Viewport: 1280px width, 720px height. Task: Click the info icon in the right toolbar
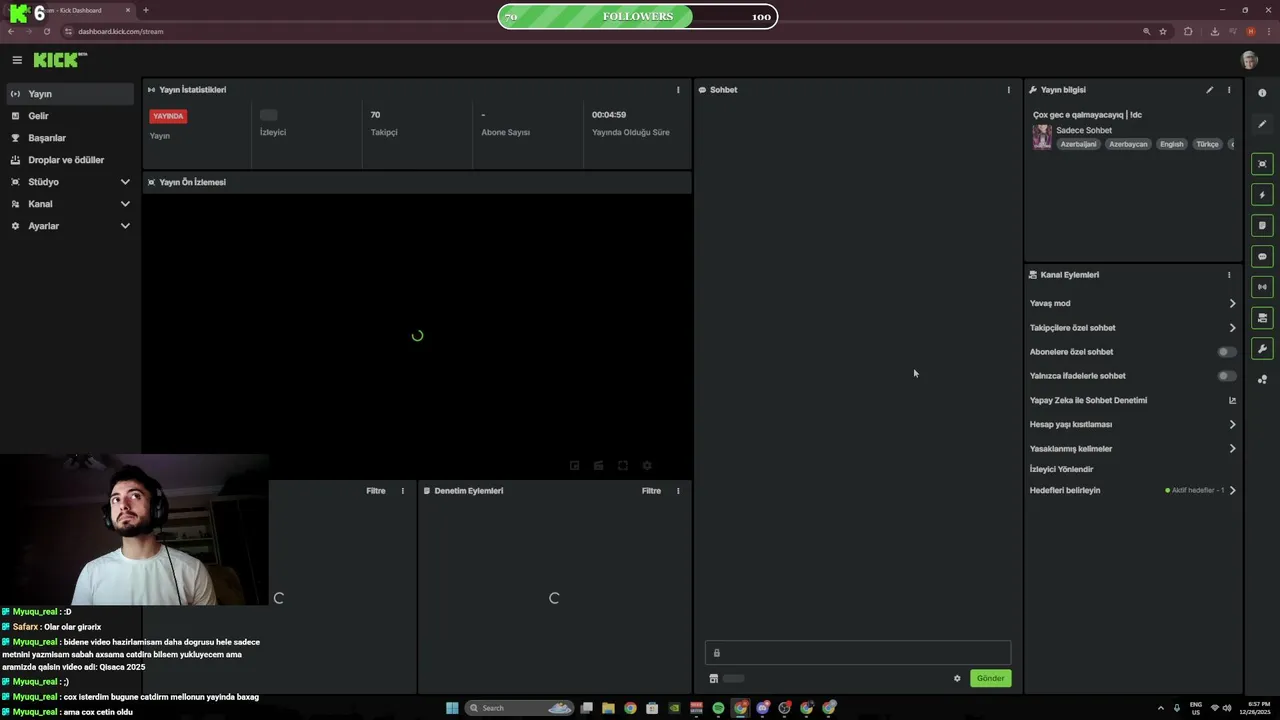[x=1262, y=93]
